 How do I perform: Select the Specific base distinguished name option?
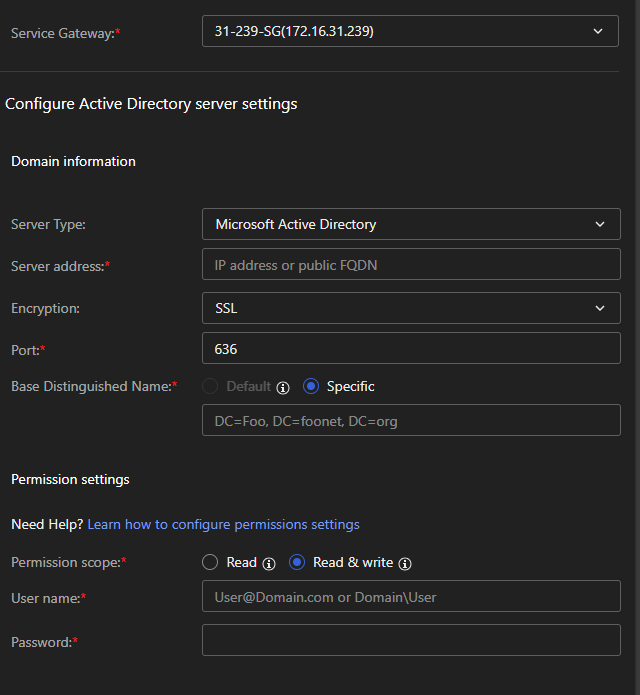click(x=311, y=386)
